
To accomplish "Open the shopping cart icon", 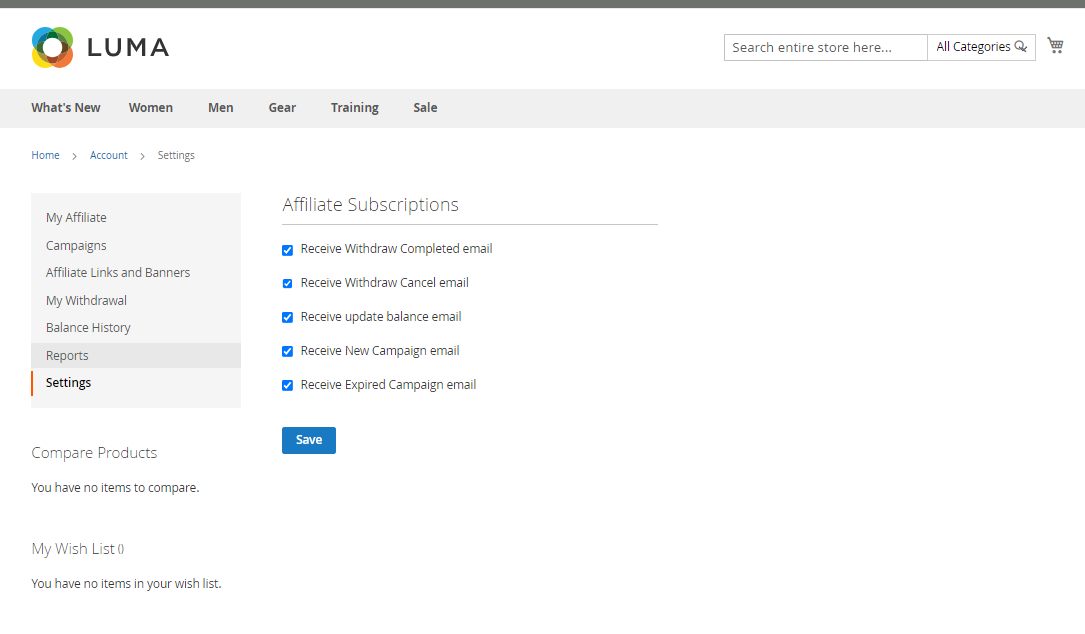I will (1055, 45).
